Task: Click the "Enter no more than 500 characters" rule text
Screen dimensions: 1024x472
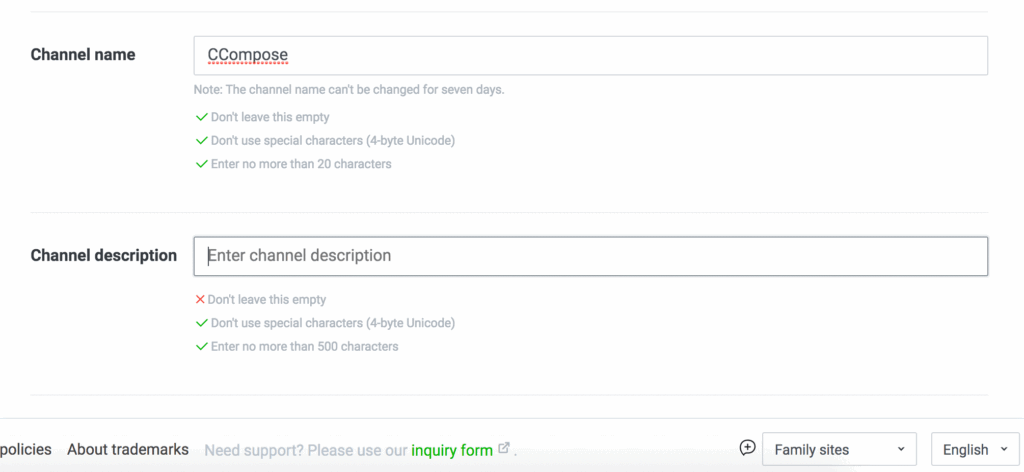Action: 304,347
